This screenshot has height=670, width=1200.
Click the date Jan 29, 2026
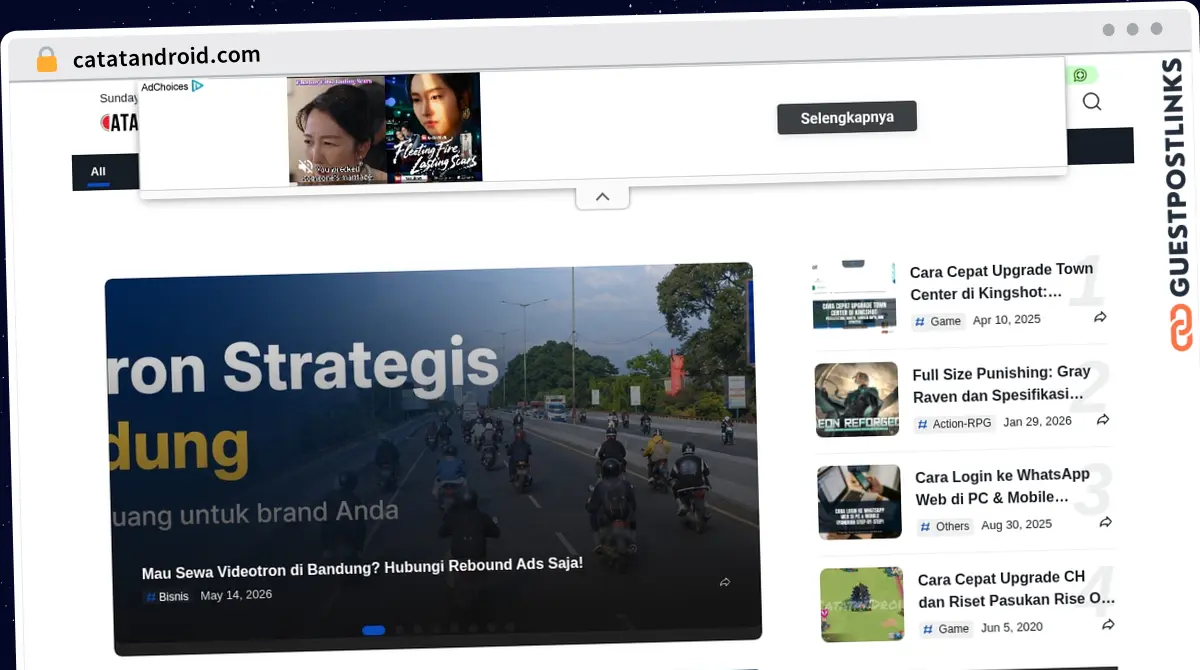coord(1038,422)
